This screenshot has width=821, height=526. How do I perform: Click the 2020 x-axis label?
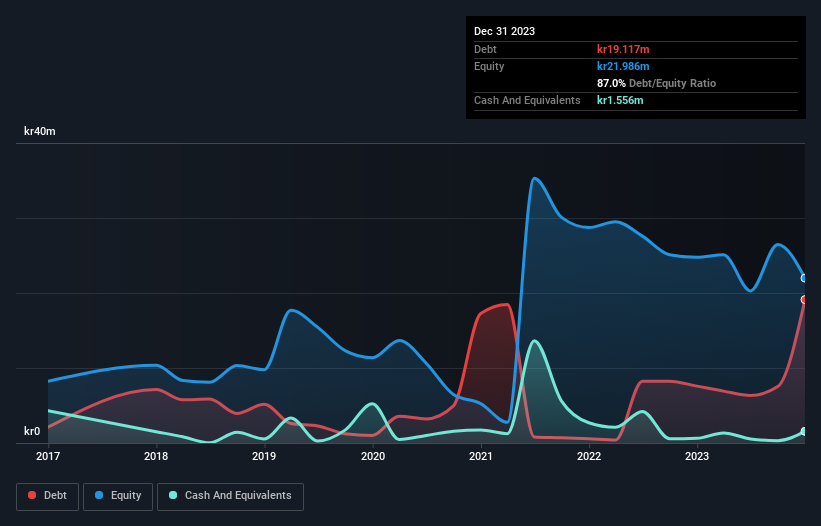click(x=373, y=456)
